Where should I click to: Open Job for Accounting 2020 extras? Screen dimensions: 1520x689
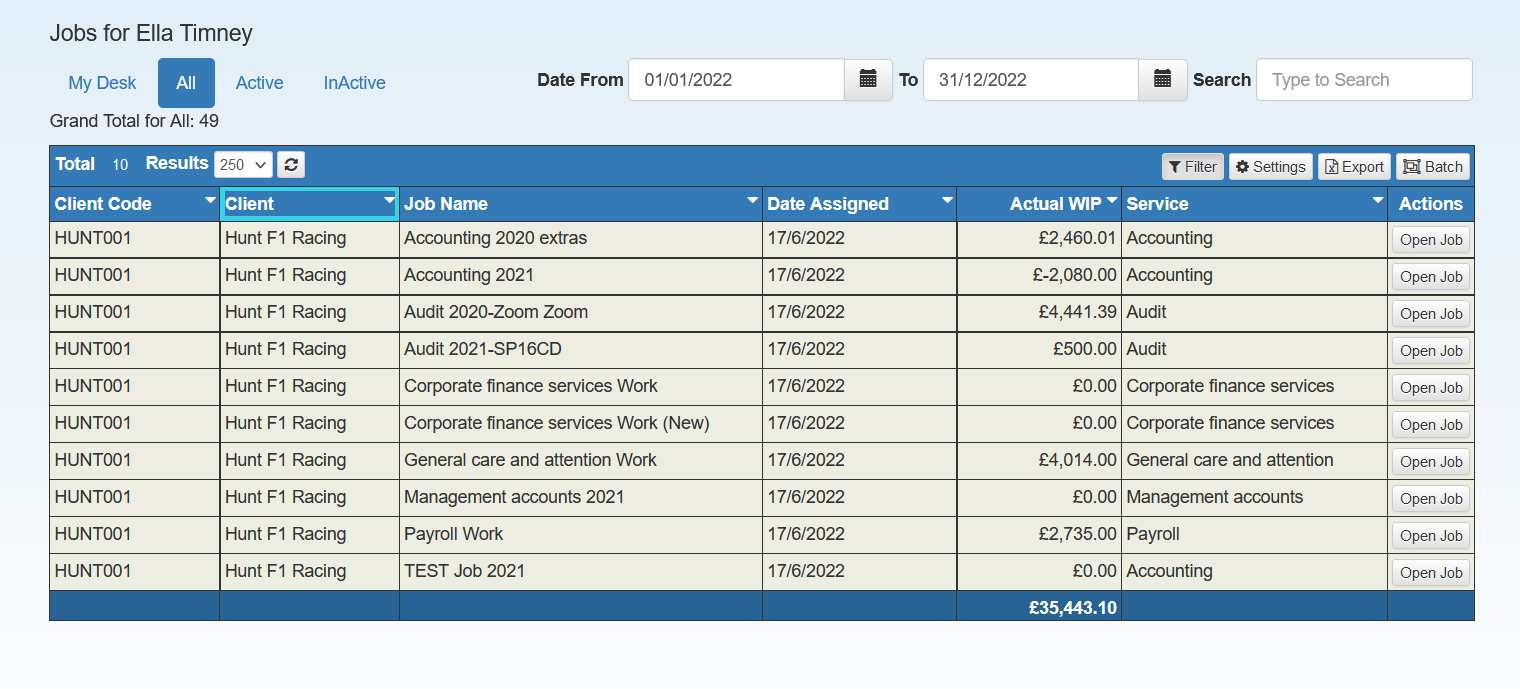tap(1430, 240)
